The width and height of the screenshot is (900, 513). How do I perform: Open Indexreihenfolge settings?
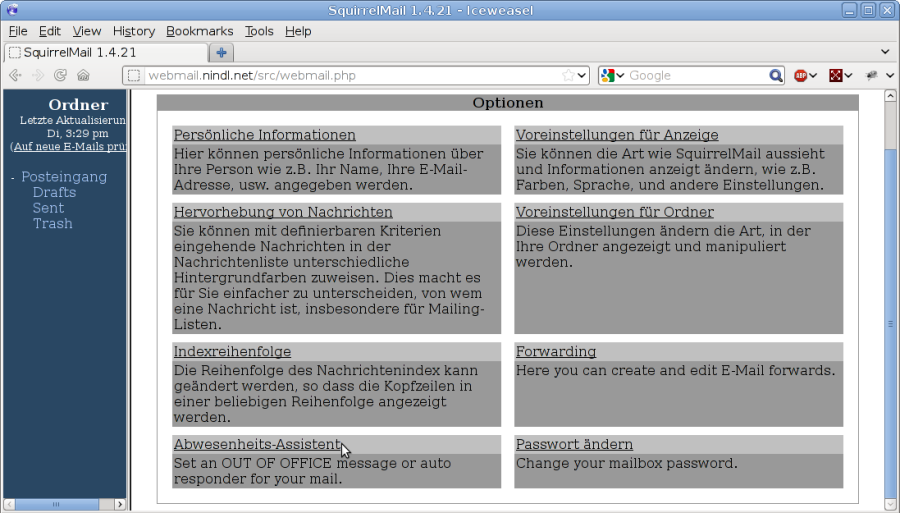(x=232, y=352)
